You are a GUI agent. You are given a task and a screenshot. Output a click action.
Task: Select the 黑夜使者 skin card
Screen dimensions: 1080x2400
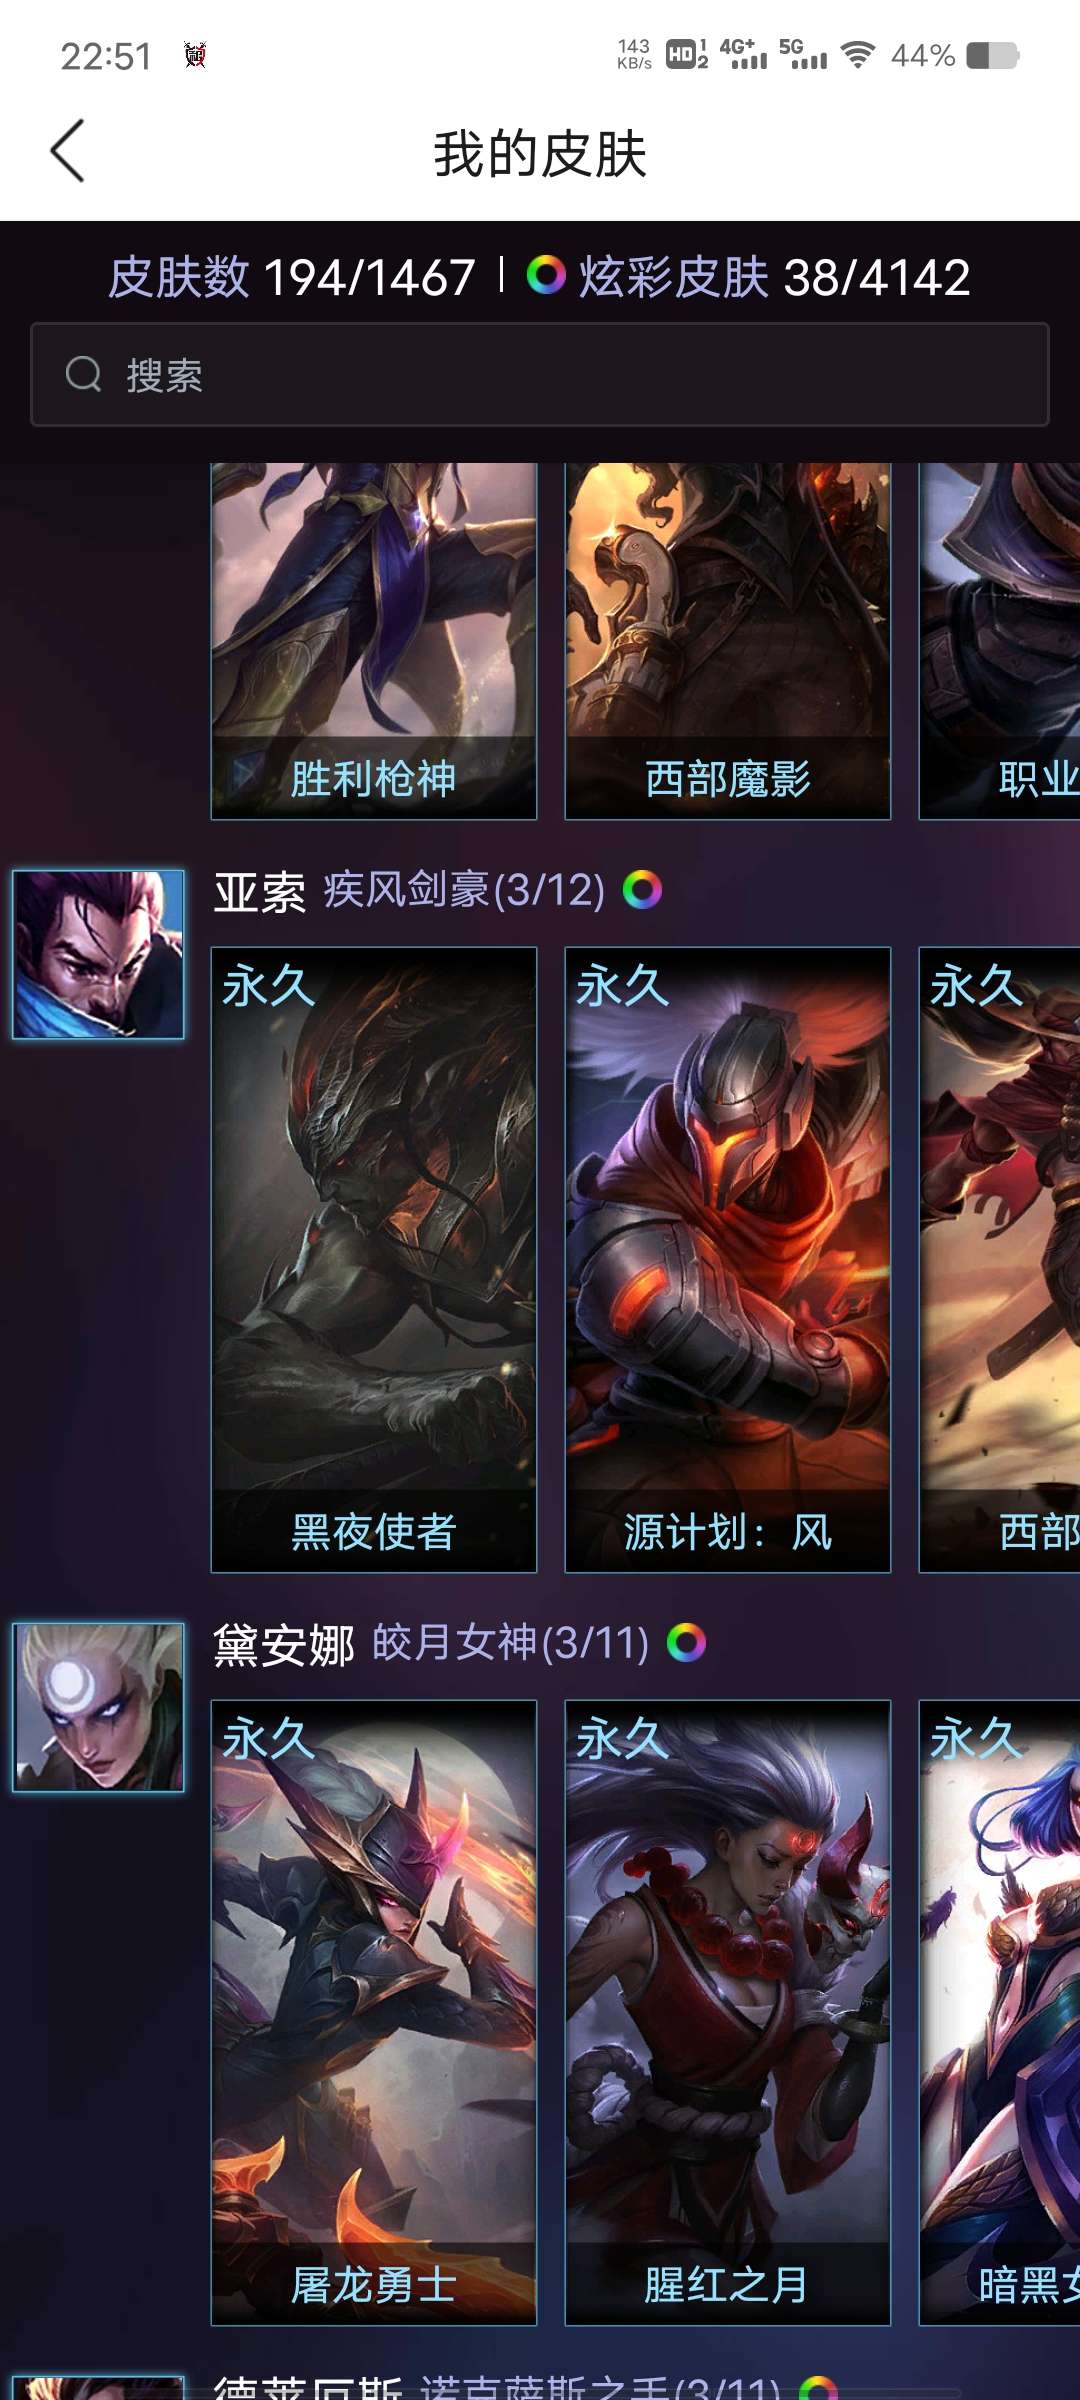point(374,1260)
